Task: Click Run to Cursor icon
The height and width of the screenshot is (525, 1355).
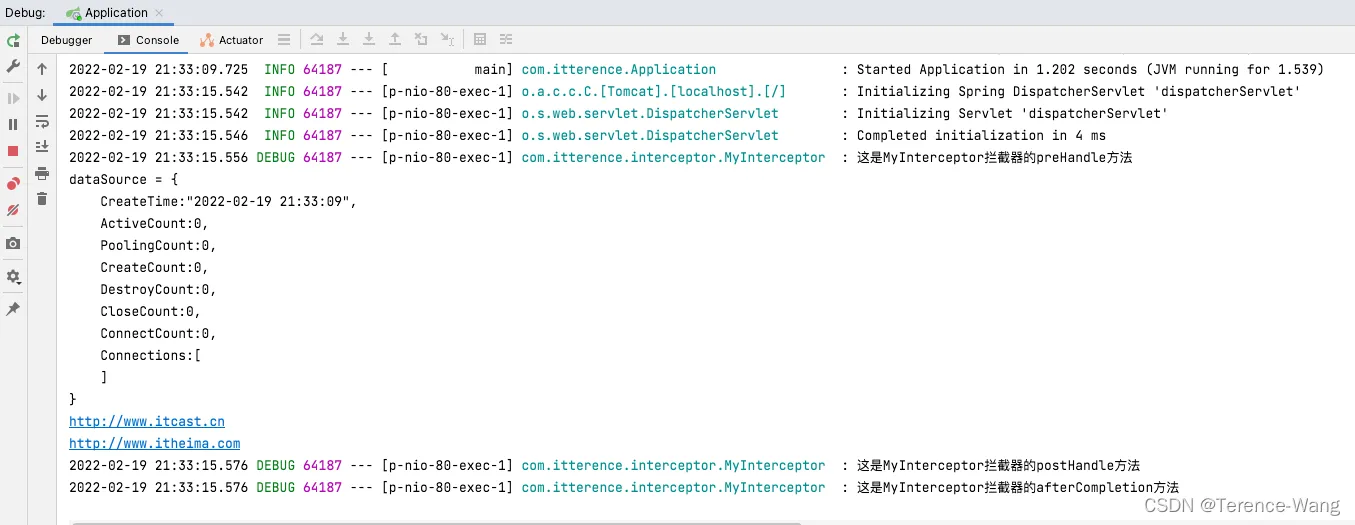Action: tap(447, 40)
